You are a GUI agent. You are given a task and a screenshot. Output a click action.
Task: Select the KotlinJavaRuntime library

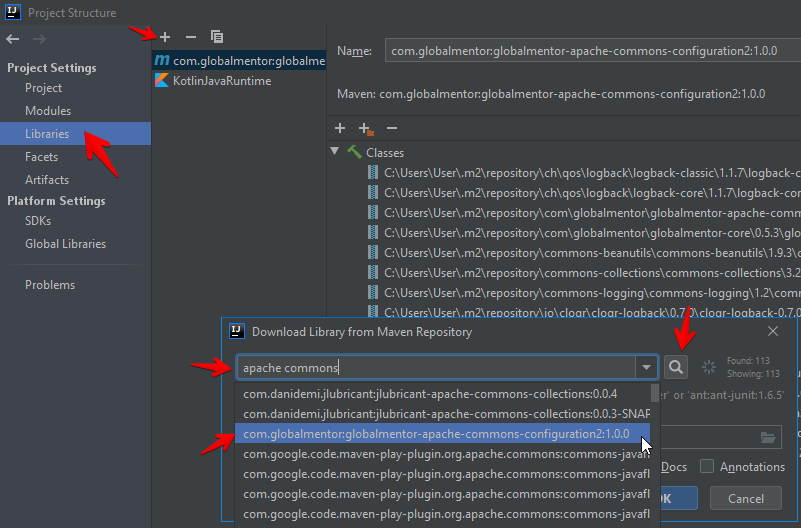[x=222, y=81]
